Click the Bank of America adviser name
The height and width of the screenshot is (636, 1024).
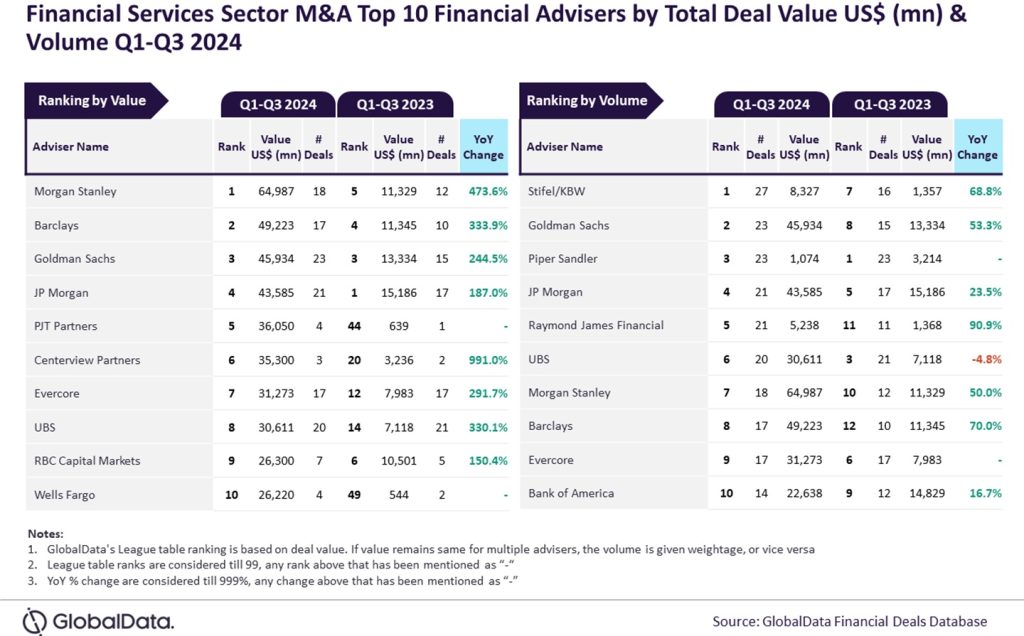pos(571,494)
